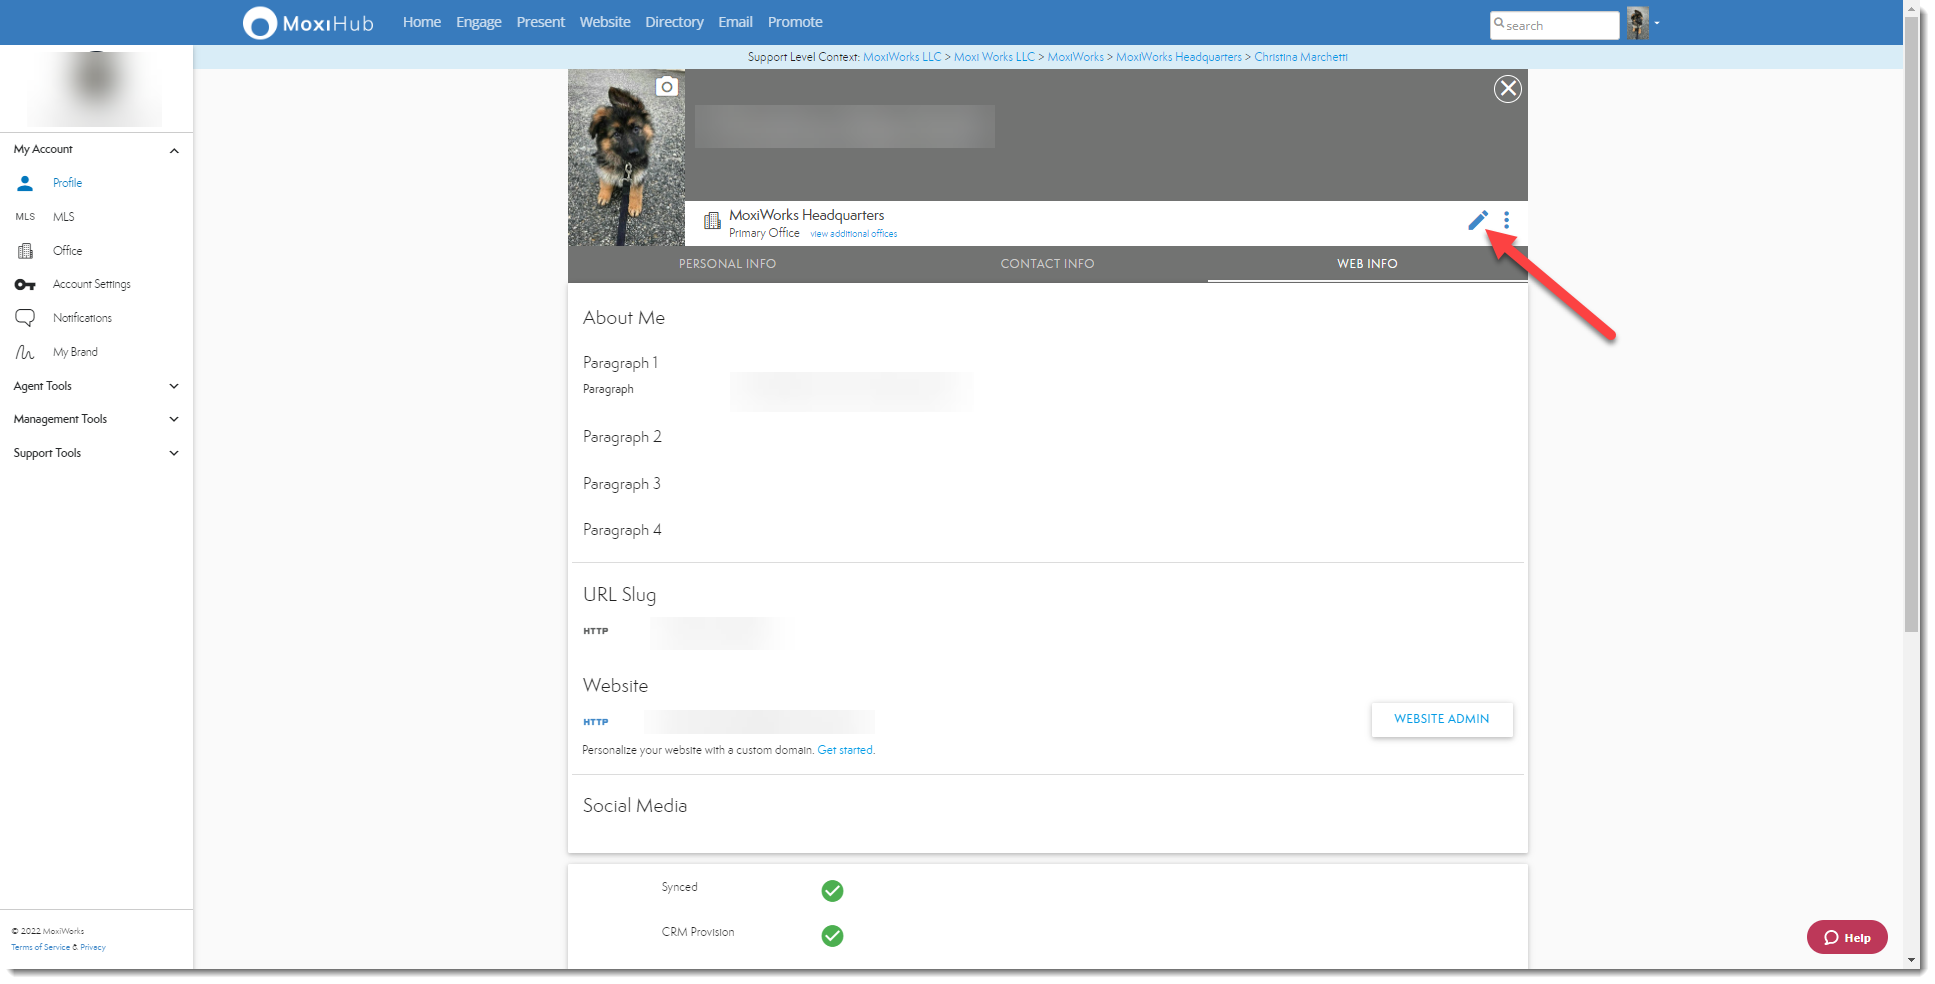Click the MoxiHub logo

coord(308,23)
